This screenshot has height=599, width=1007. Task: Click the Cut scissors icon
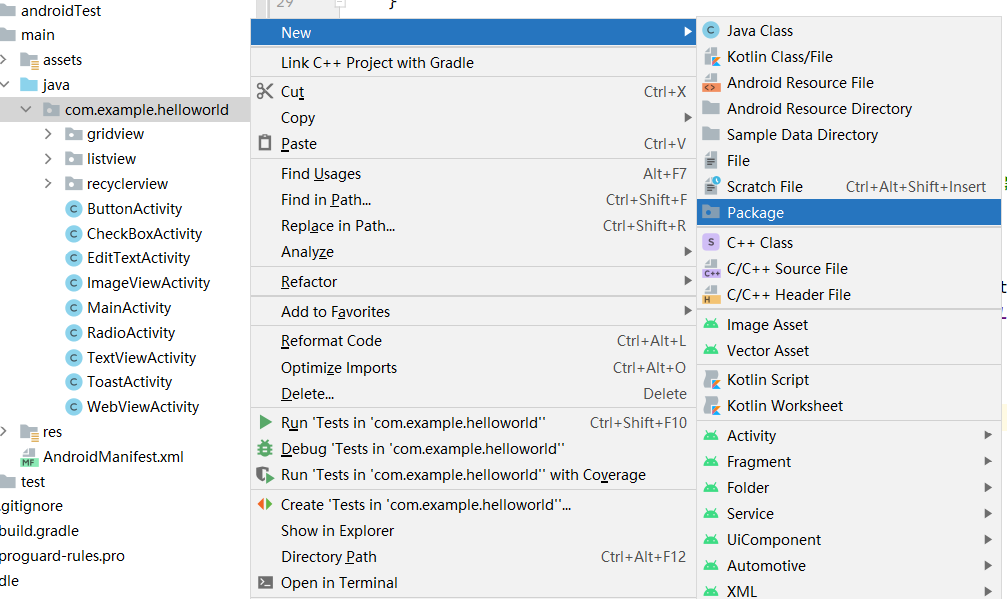click(265, 92)
